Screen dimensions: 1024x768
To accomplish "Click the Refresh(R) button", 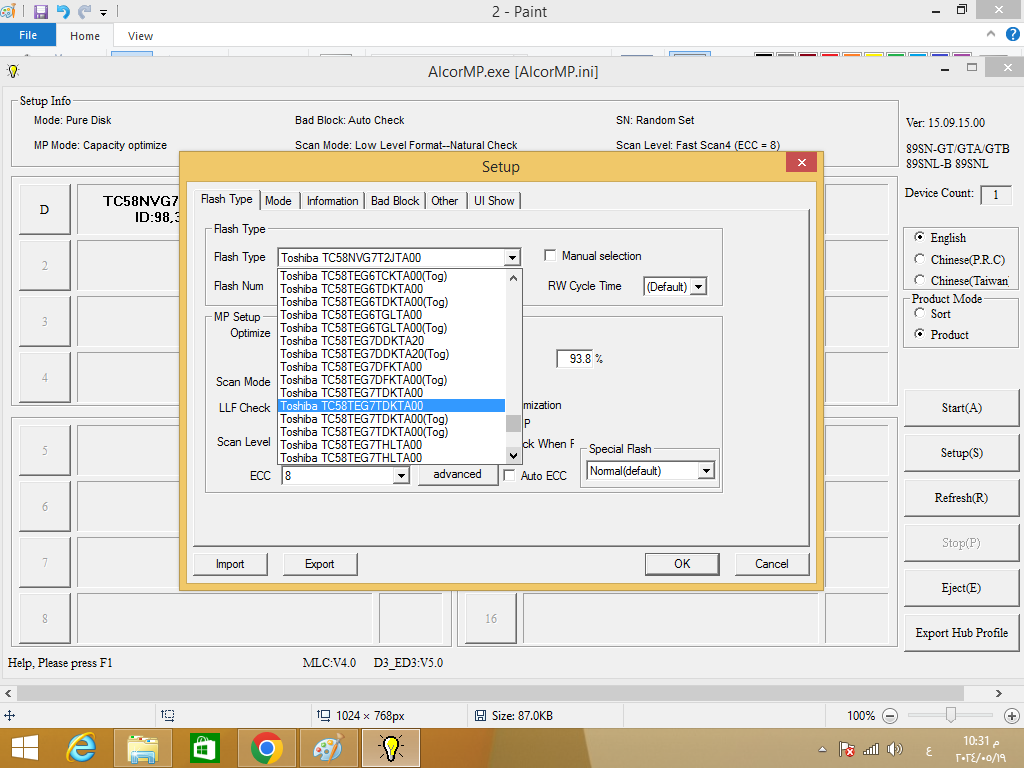I will click(961, 498).
